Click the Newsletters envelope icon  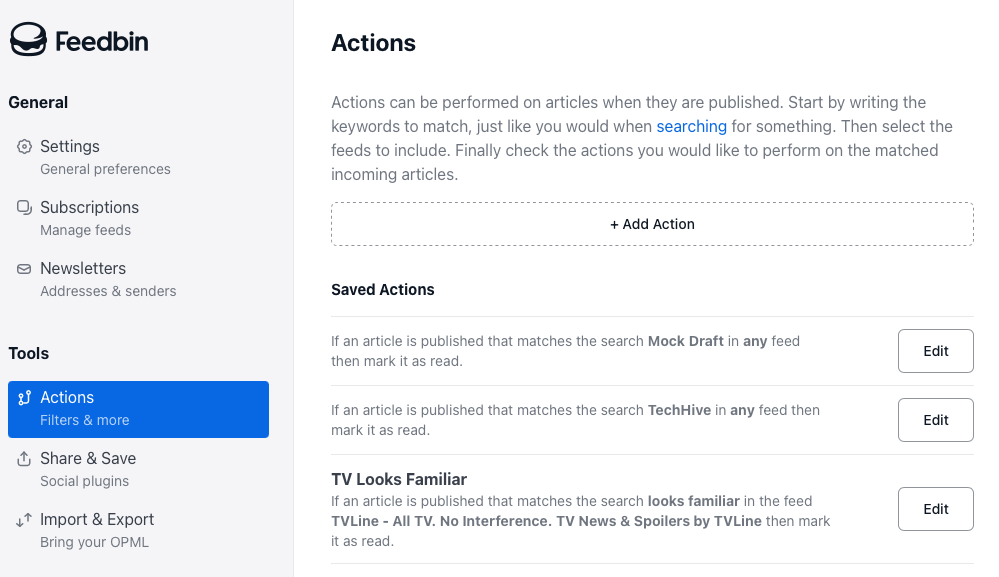pyautogui.click(x=24, y=269)
